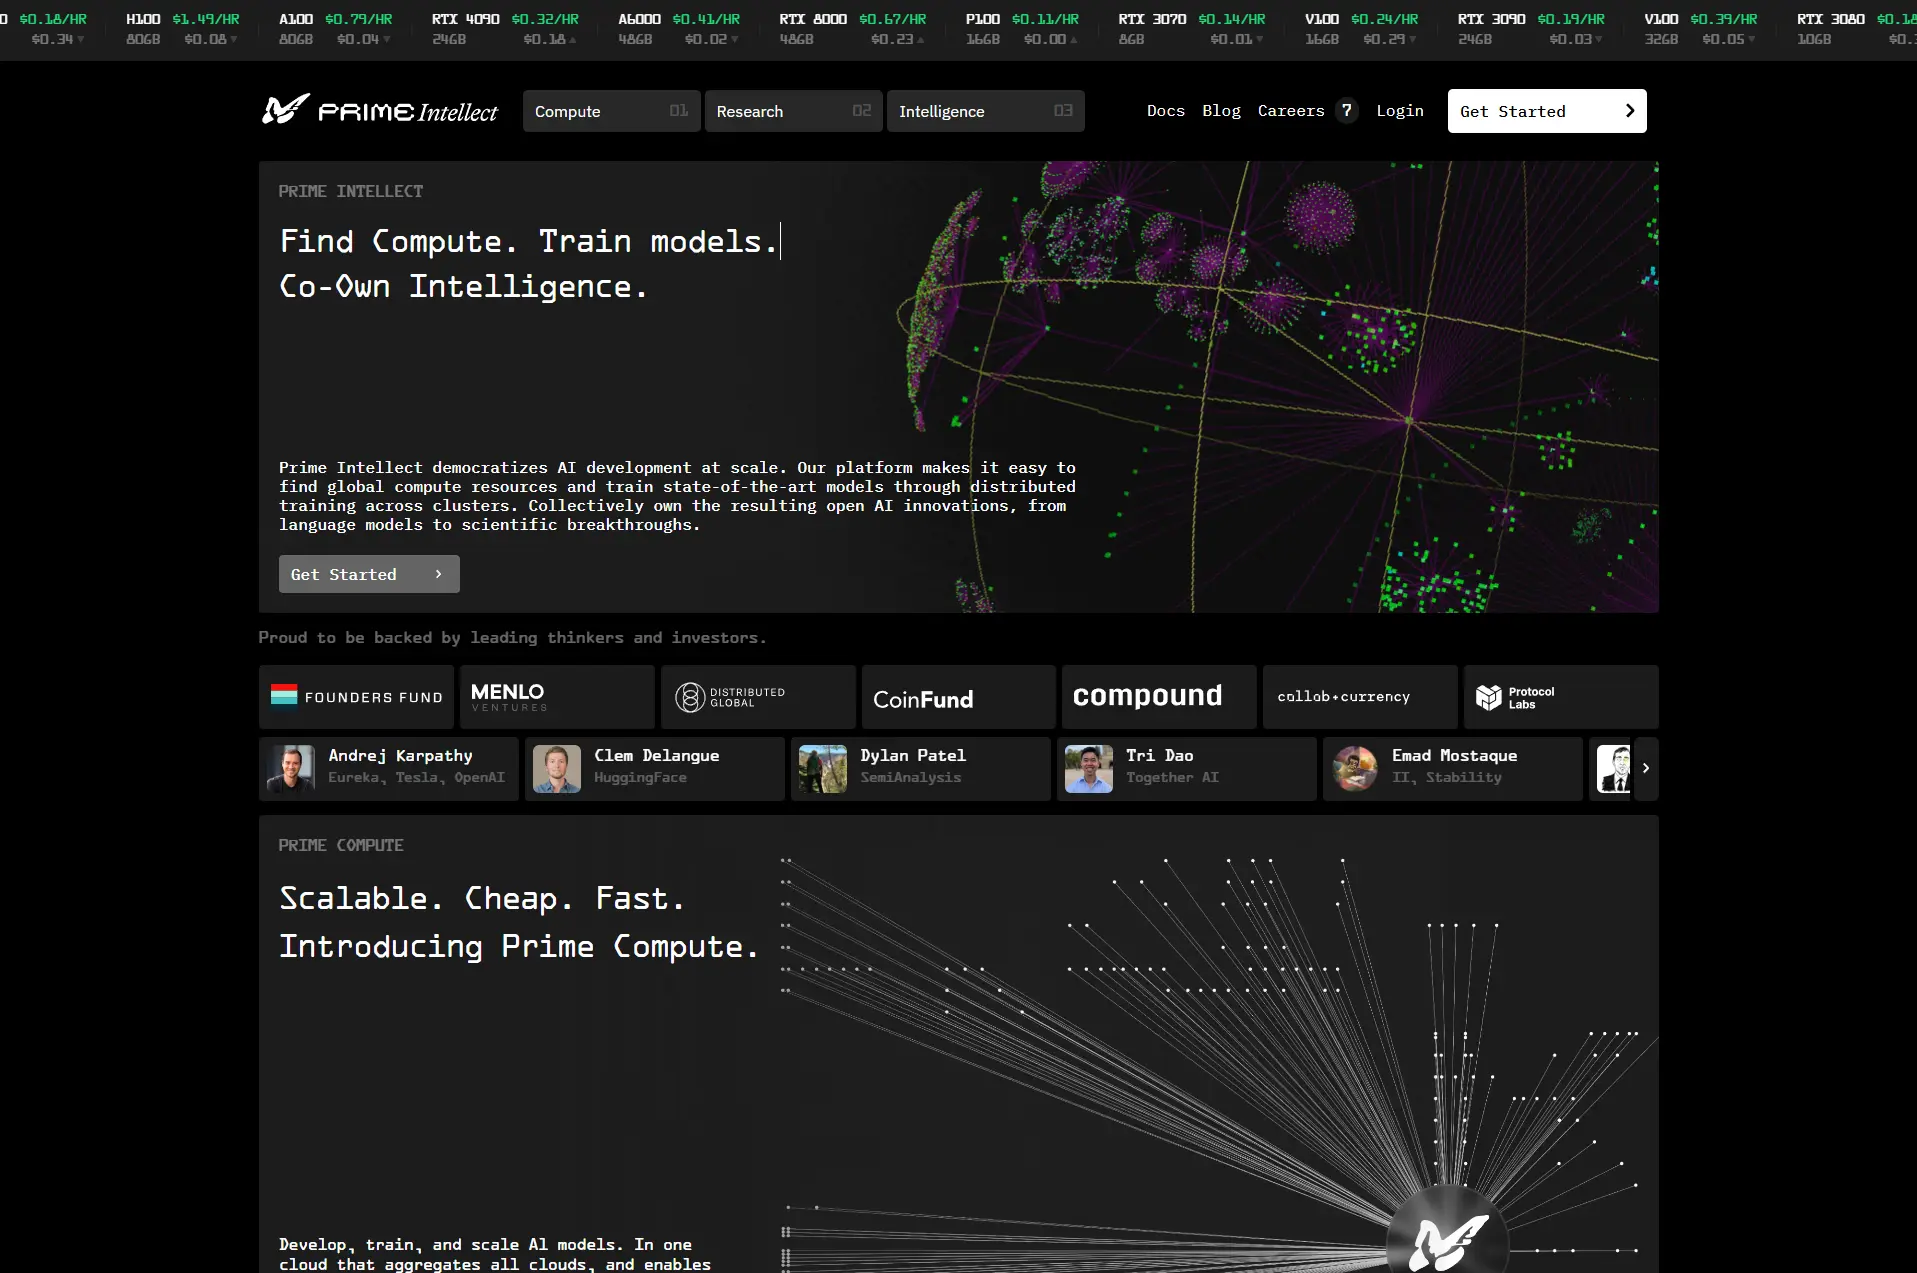Click Clem Delangue's avatar photo
1917x1273 pixels.
557,769
